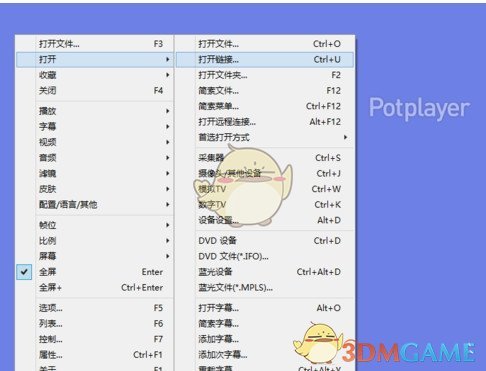Select 全屏+ (Ctrl+Enter) entry
The image size is (486, 371).
point(95,287)
